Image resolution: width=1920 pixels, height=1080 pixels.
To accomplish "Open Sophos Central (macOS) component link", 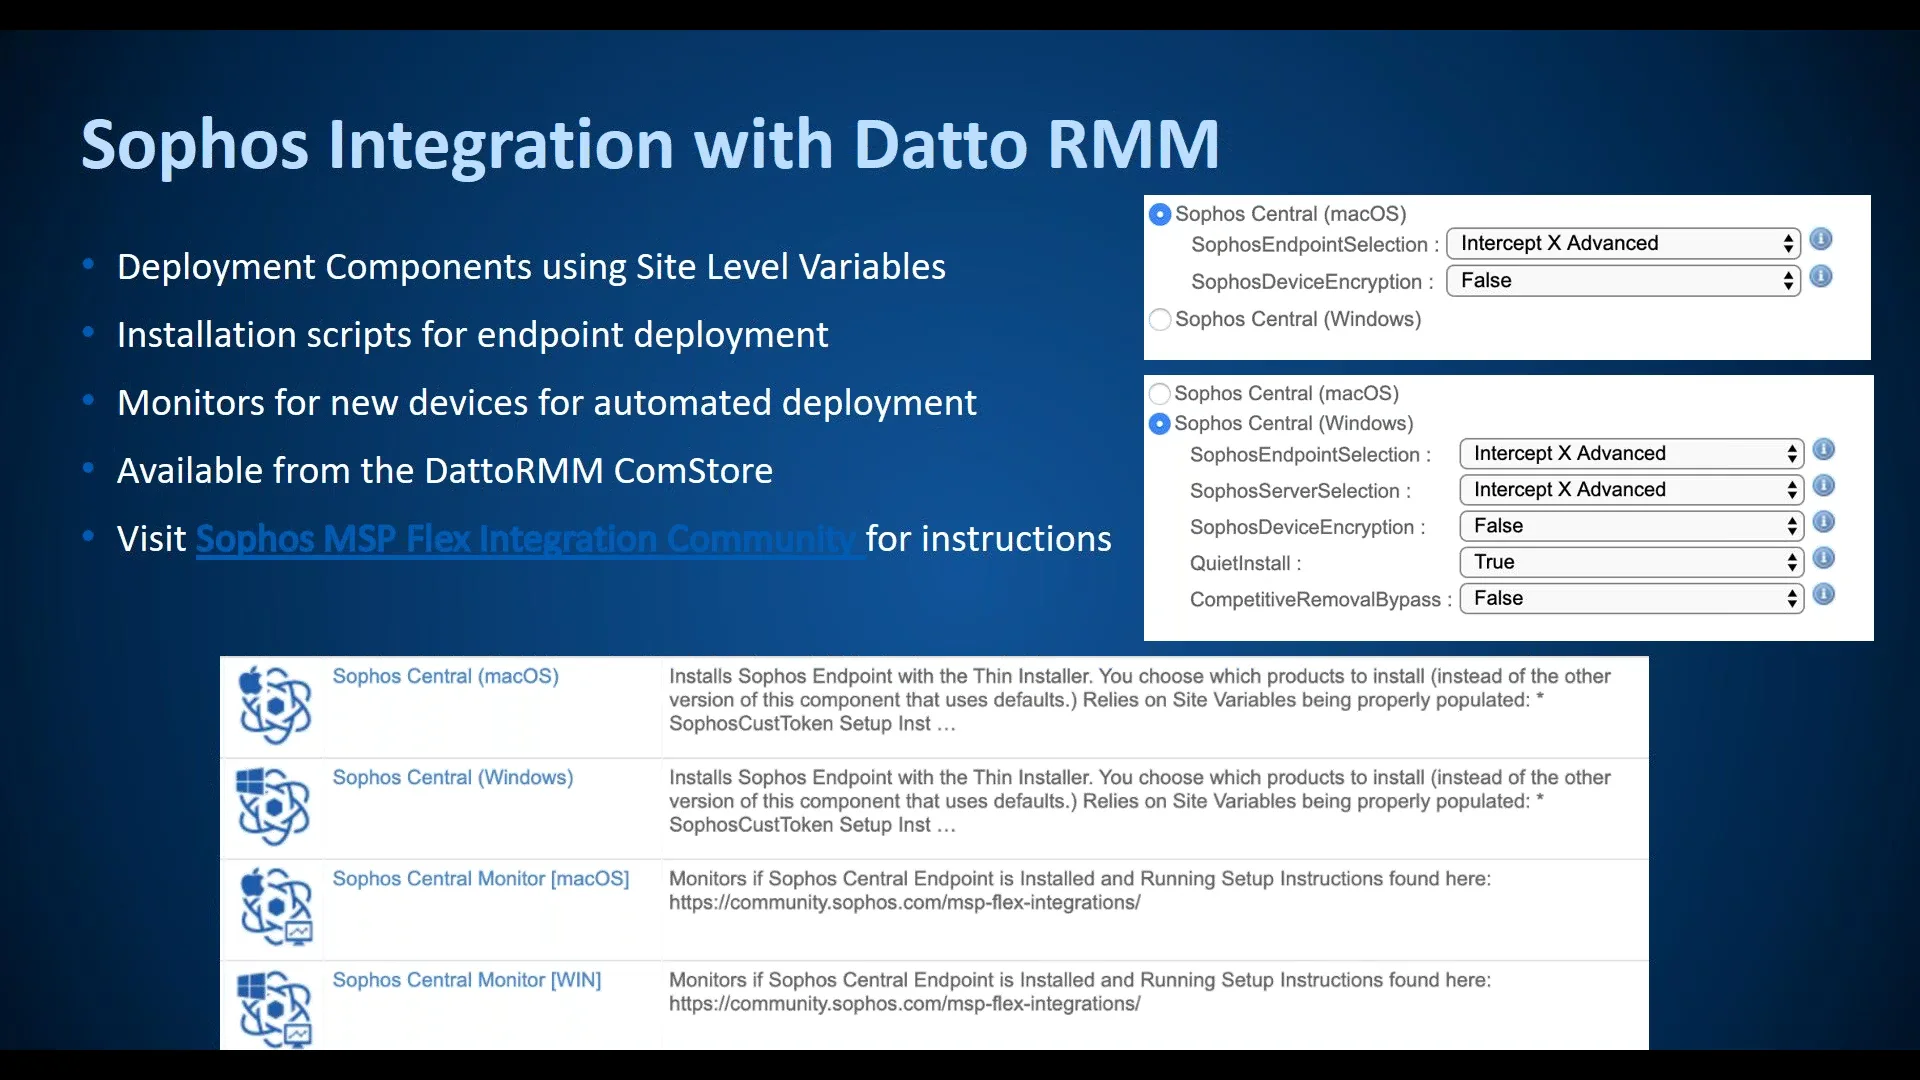I will tap(445, 676).
